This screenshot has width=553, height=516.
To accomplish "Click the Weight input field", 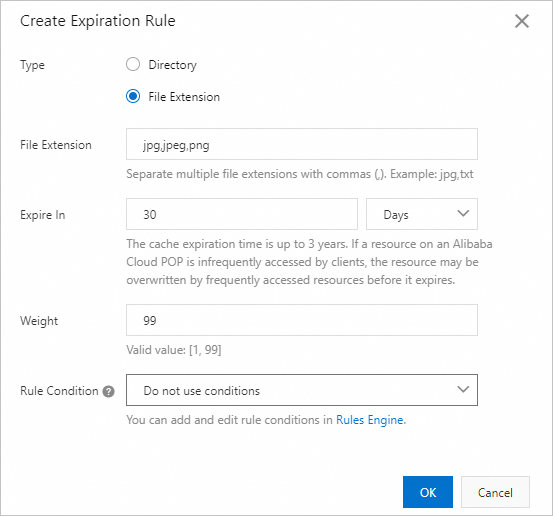I will pos(302,320).
